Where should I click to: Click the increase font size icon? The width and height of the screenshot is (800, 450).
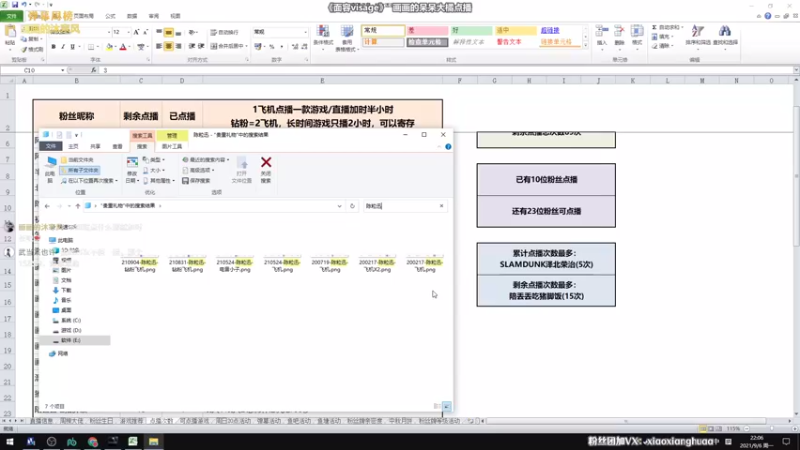[136, 32]
